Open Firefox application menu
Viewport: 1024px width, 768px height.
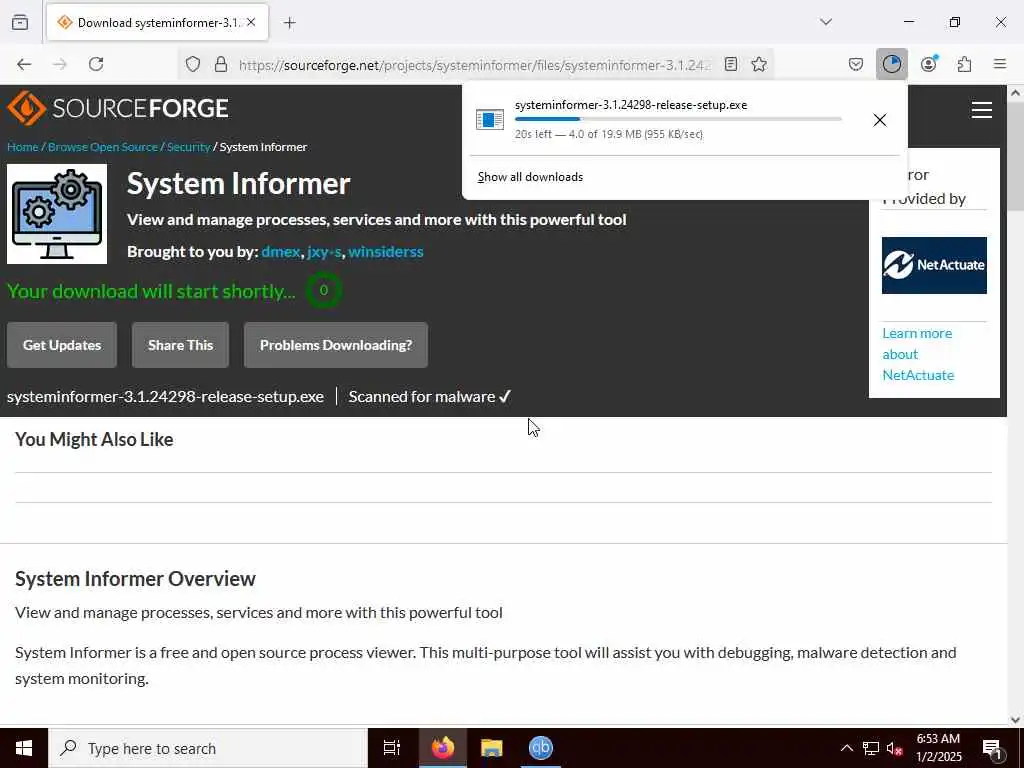pyautogui.click(x=1000, y=64)
